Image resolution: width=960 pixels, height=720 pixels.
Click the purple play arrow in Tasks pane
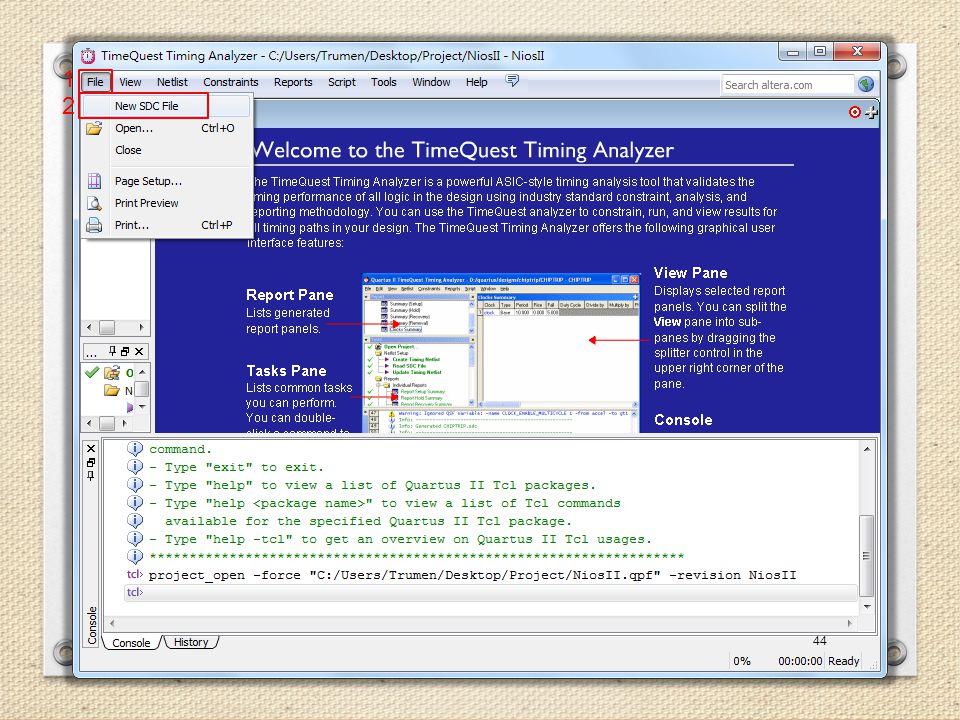click(129, 407)
